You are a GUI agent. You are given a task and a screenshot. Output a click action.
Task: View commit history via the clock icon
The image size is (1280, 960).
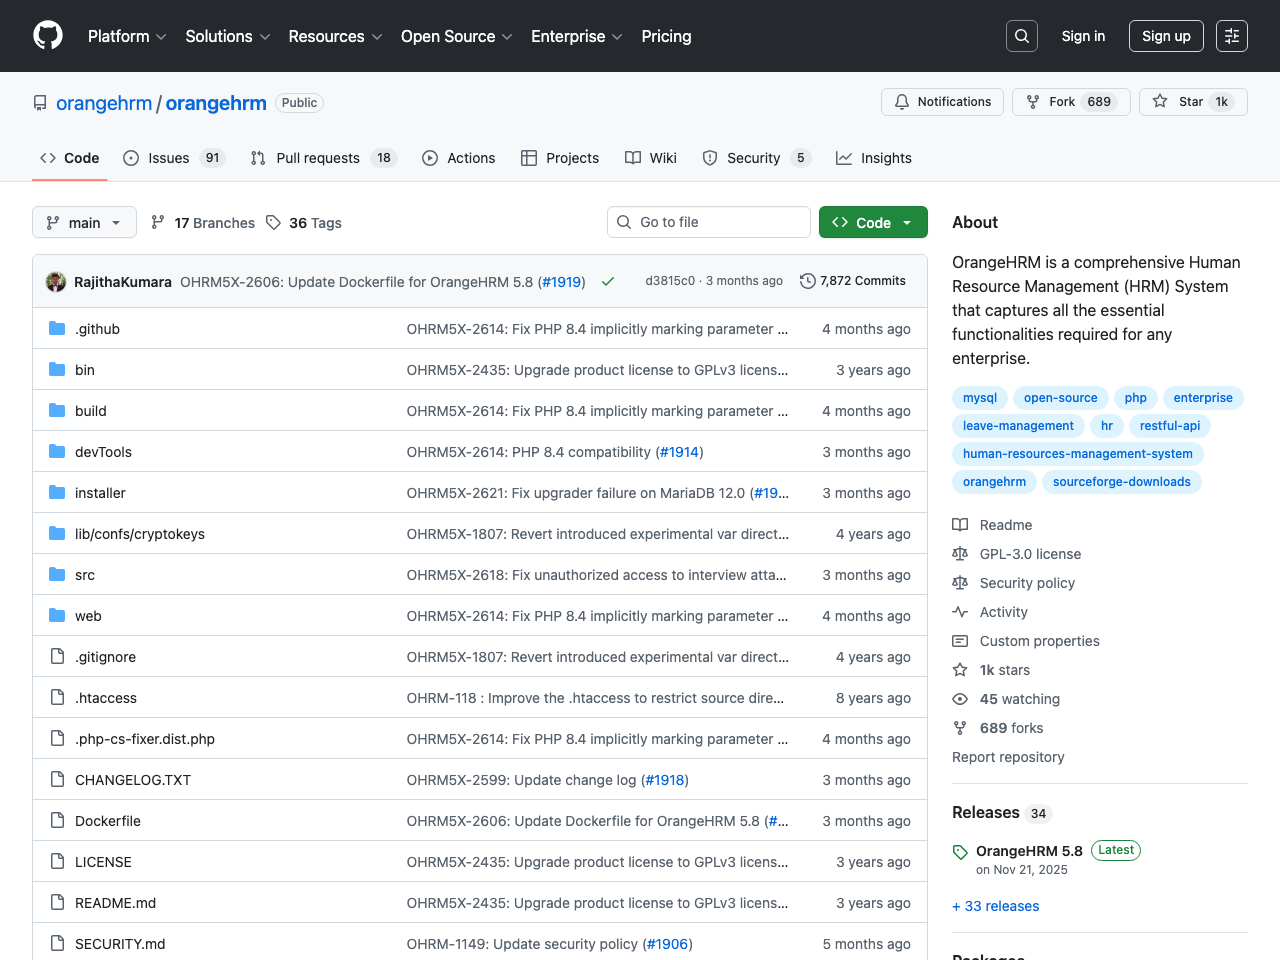807,281
